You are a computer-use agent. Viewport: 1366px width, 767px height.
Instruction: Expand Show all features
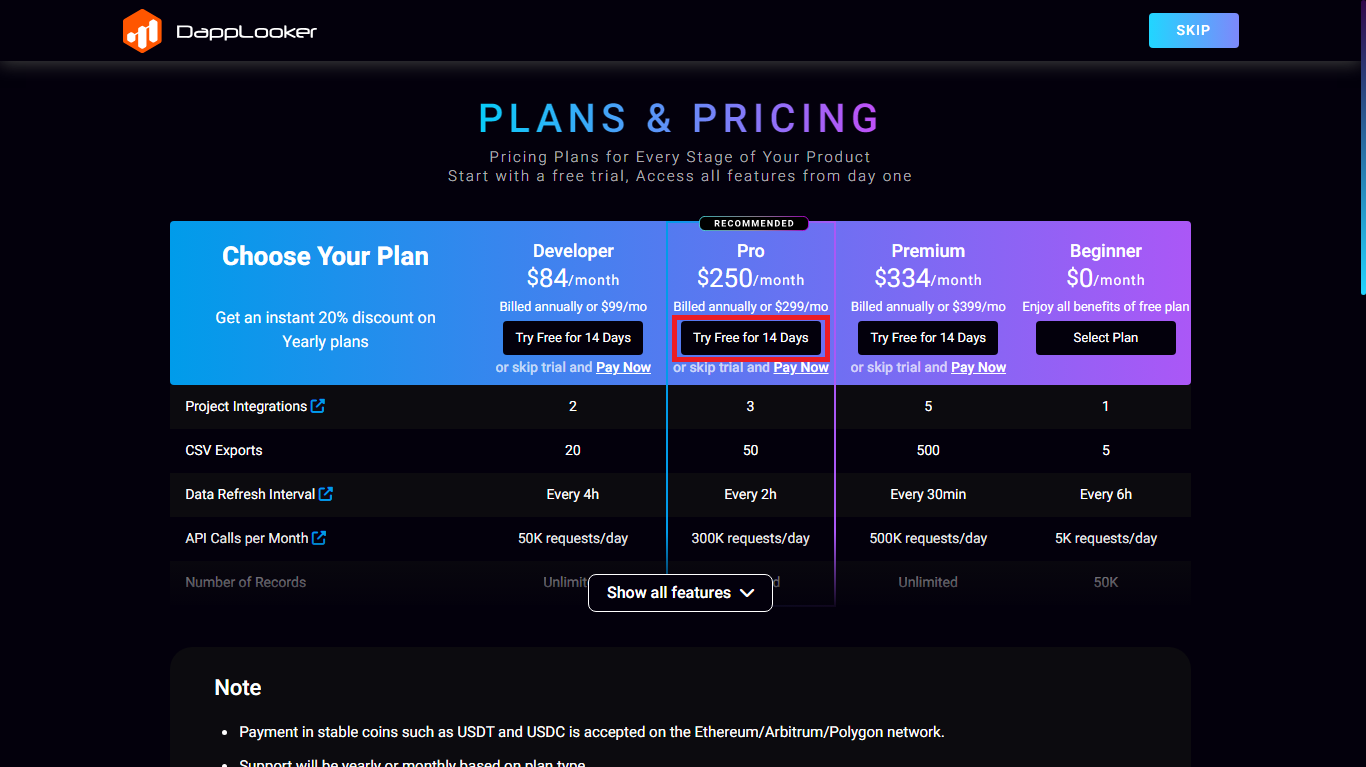pyautogui.click(x=680, y=593)
